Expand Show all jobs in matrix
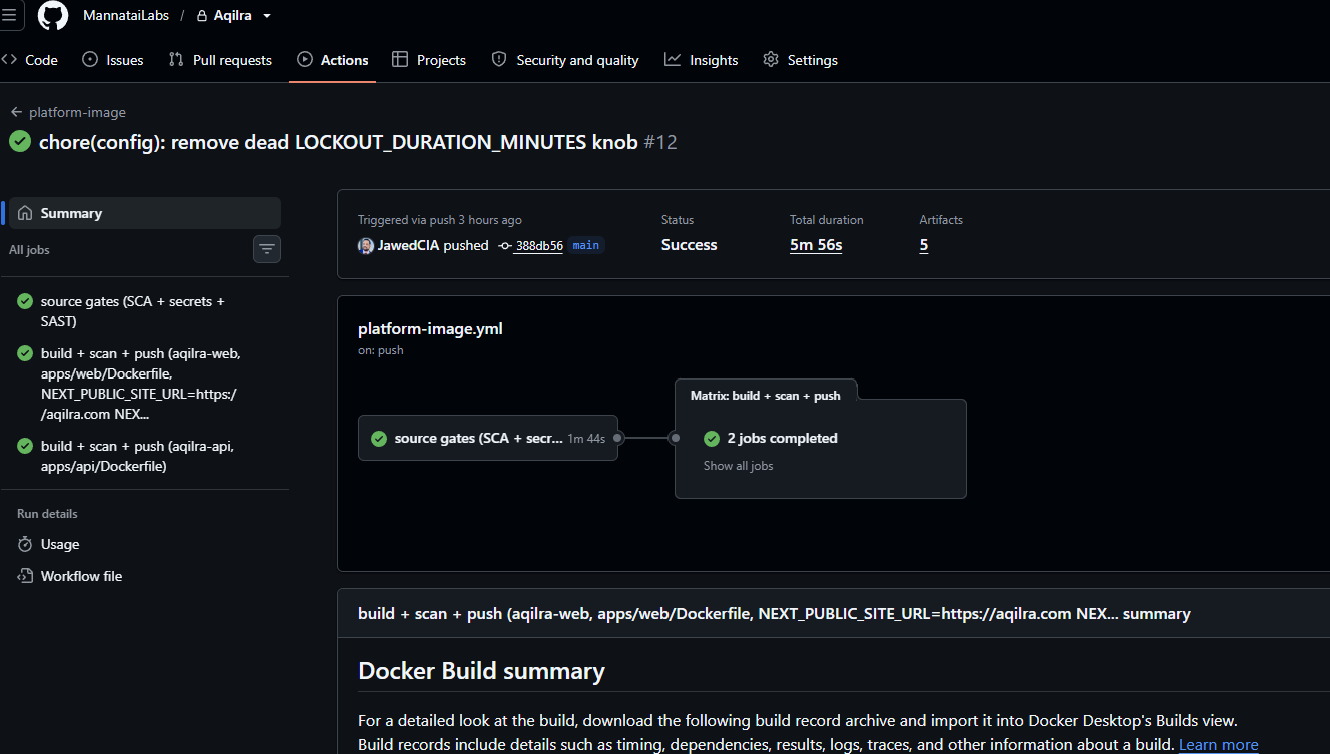 [738, 466]
